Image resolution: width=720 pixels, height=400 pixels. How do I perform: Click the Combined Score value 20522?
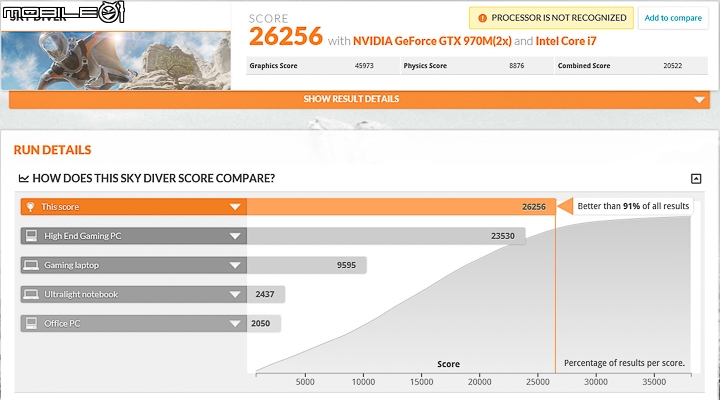click(673, 66)
